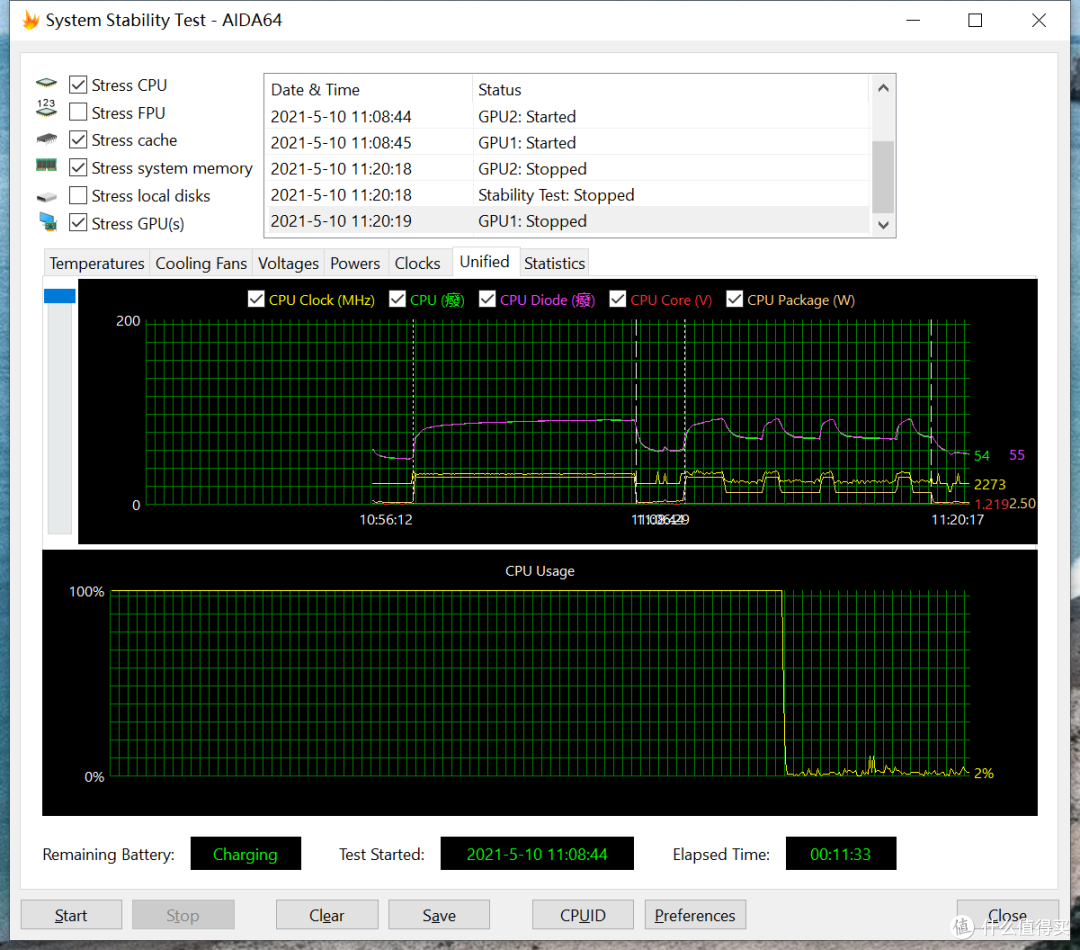
Task: Click the cache chip icon beside Stress cache
Action: (x=46, y=139)
